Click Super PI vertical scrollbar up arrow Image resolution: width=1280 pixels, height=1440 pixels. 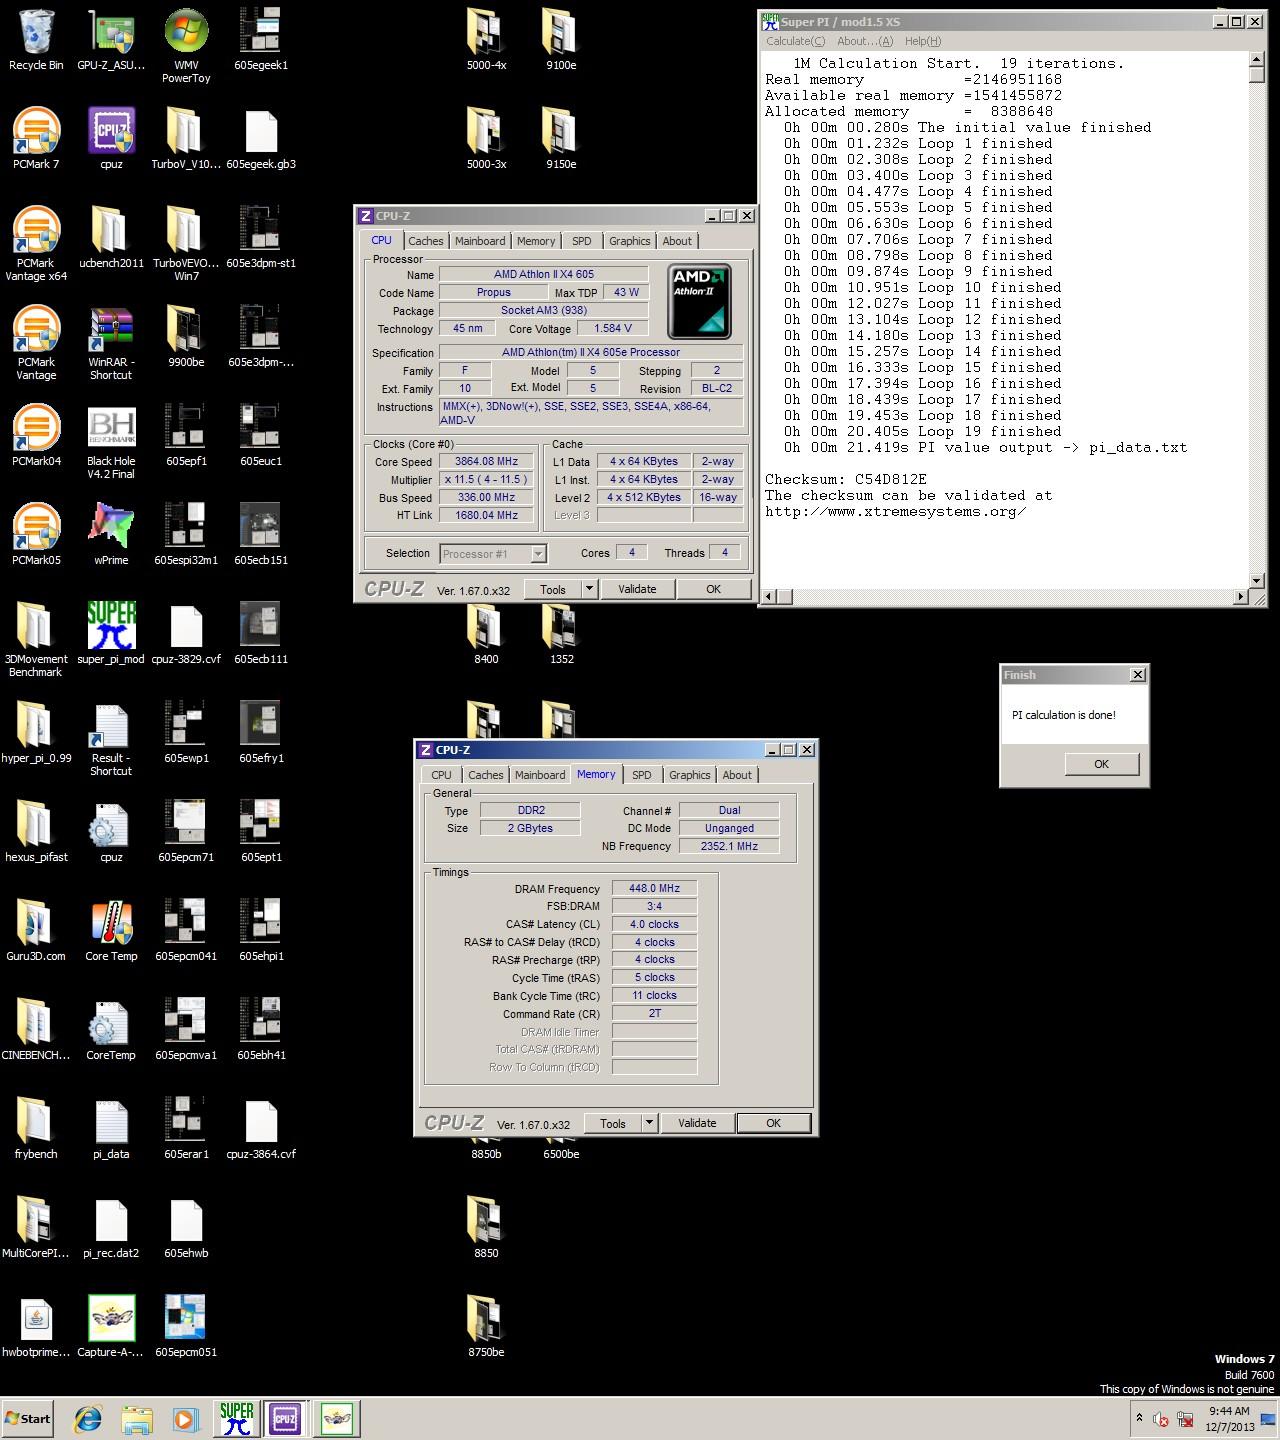click(1257, 60)
